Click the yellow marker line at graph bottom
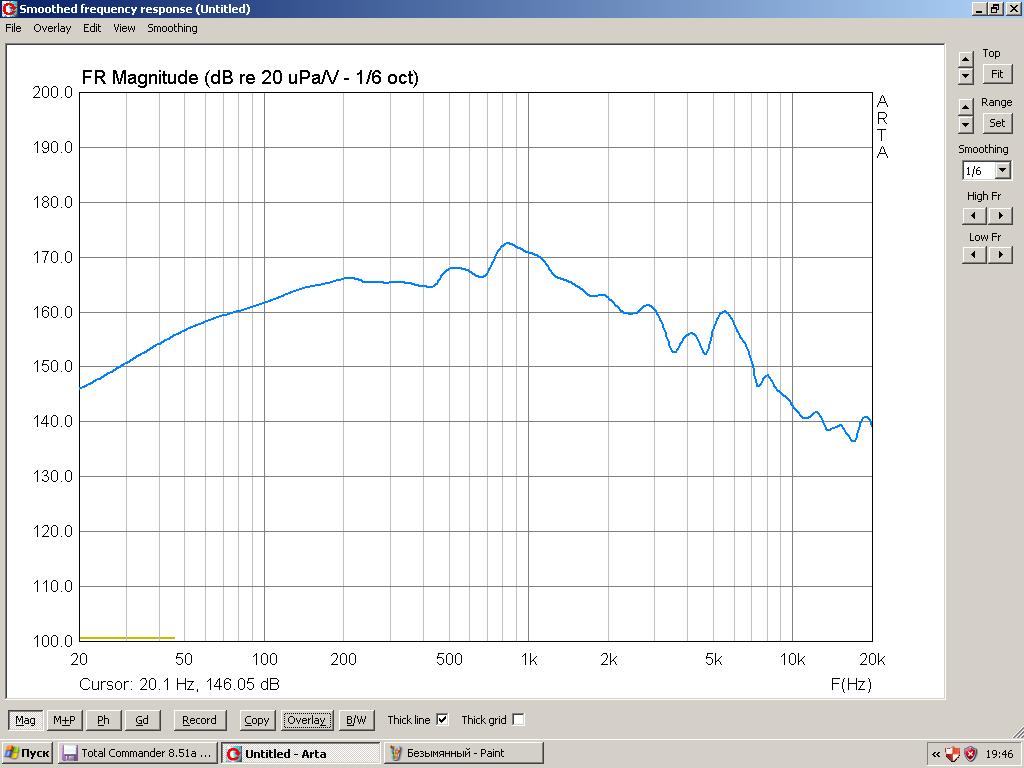Screen dimensions: 1024x768 (x=127, y=637)
